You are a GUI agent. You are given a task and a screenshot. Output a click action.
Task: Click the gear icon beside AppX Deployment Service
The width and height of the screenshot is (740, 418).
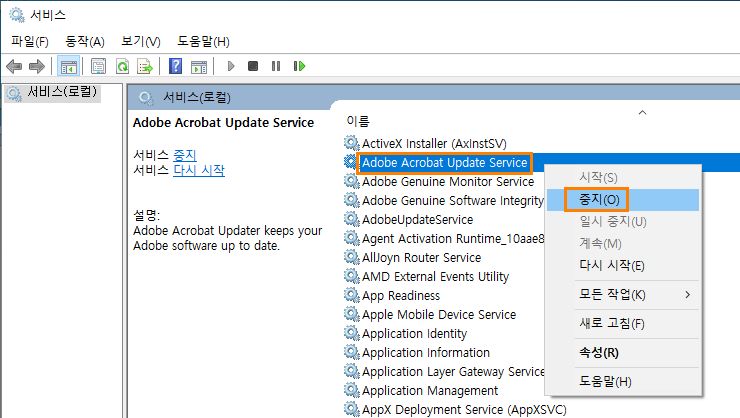(352, 409)
